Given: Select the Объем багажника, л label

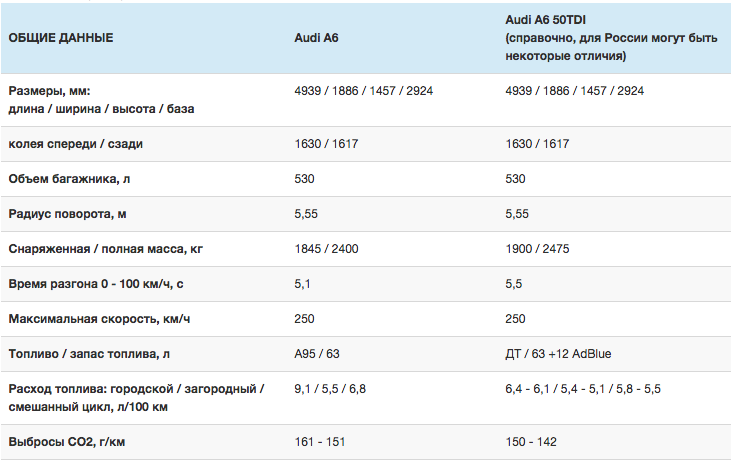Looking at the screenshot, I should (69, 179).
